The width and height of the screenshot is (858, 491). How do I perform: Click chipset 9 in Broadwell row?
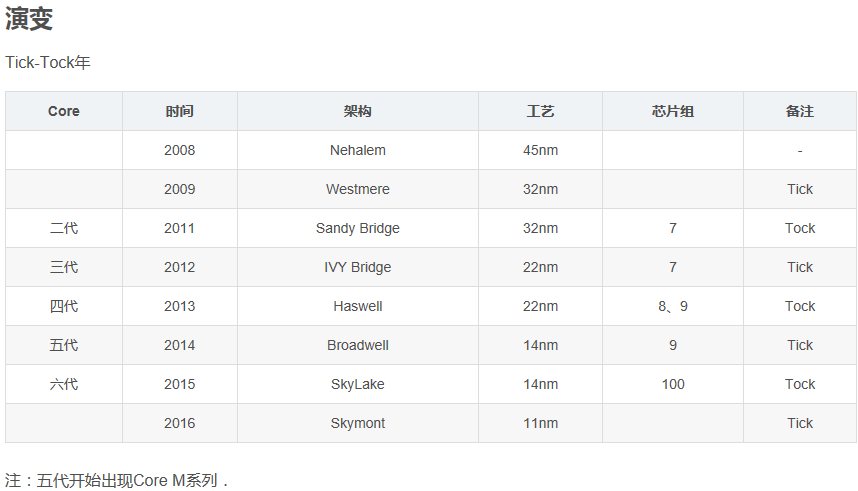pyautogui.click(x=673, y=345)
